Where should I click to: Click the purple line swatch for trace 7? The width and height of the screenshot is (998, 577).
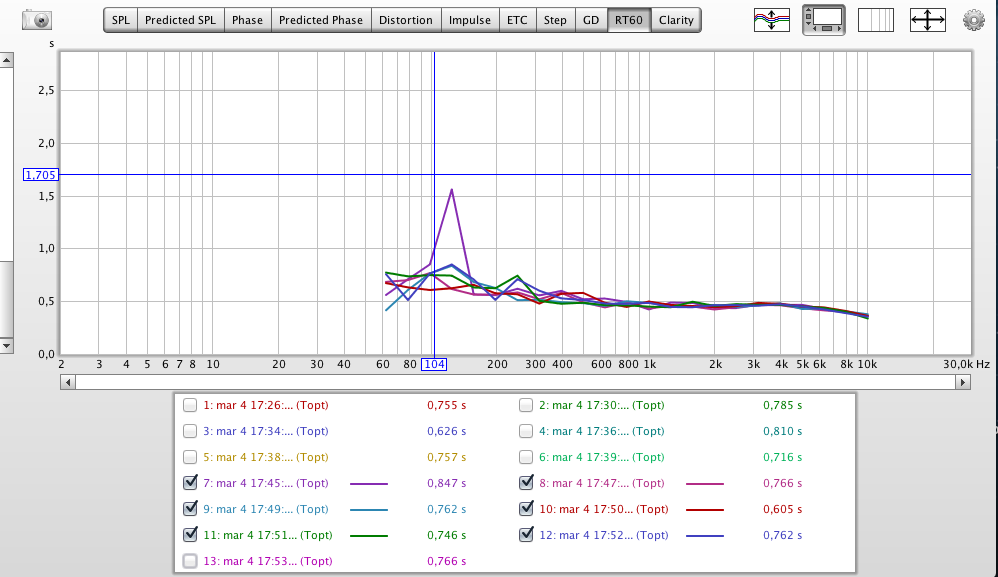coord(369,484)
